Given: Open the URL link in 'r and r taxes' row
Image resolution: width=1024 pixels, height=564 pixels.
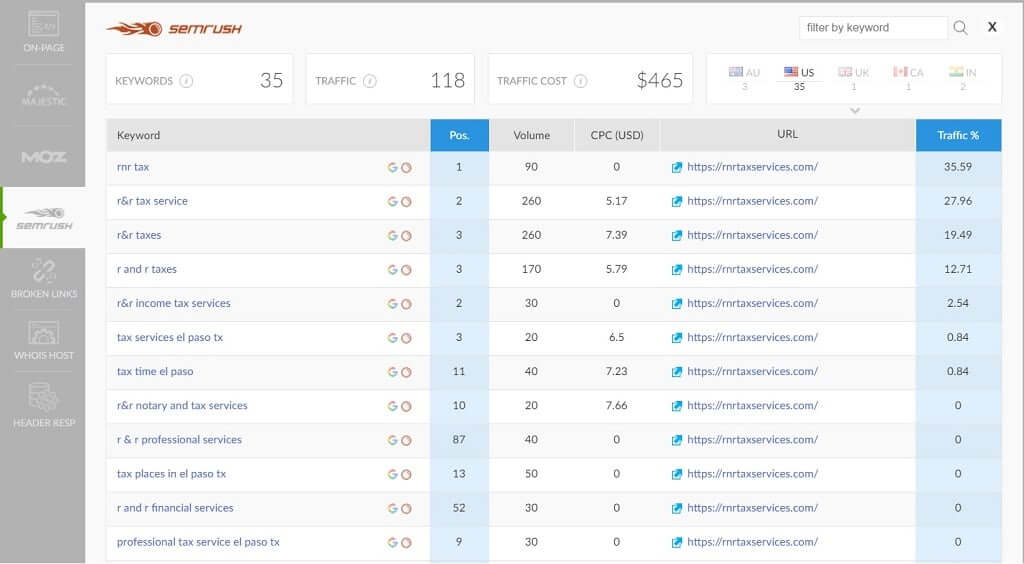Looking at the screenshot, I should coord(752,269).
